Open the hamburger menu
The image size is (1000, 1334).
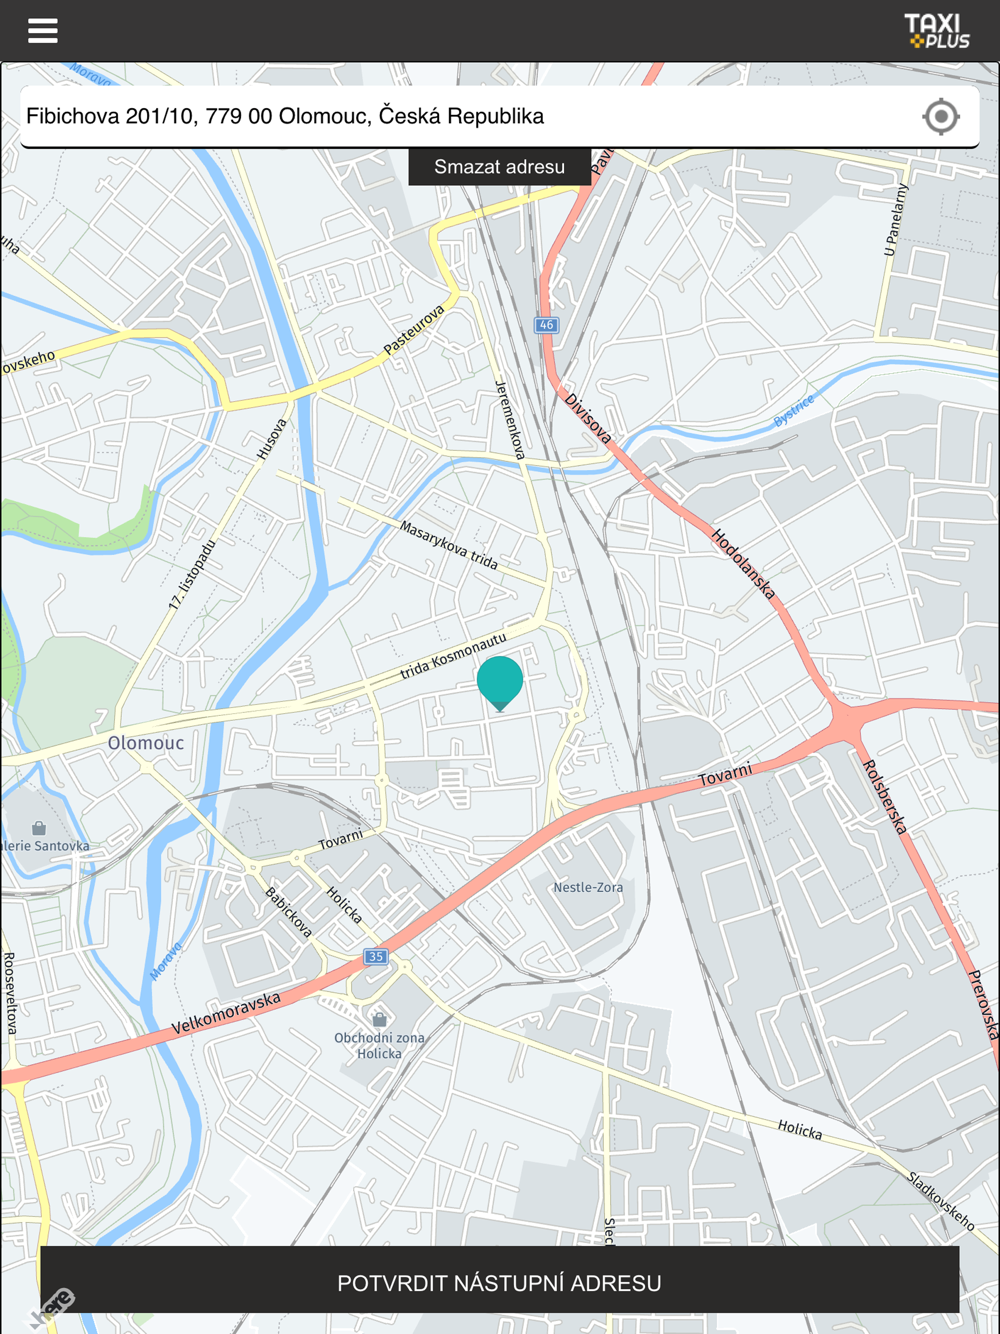[x=42, y=31]
